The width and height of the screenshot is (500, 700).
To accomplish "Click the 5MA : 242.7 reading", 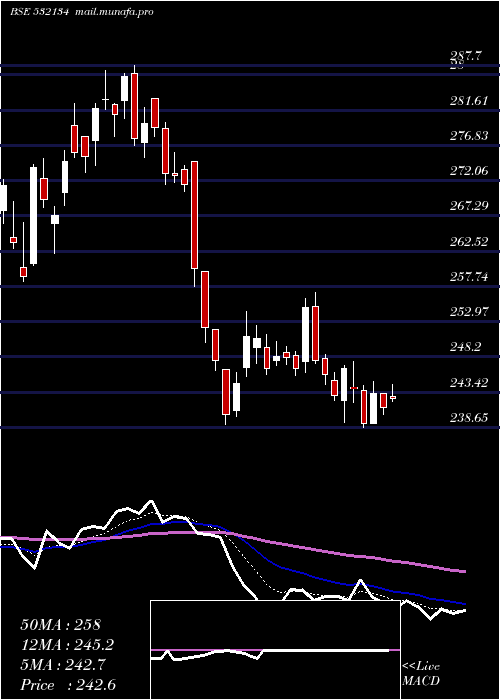I will 63,665.
